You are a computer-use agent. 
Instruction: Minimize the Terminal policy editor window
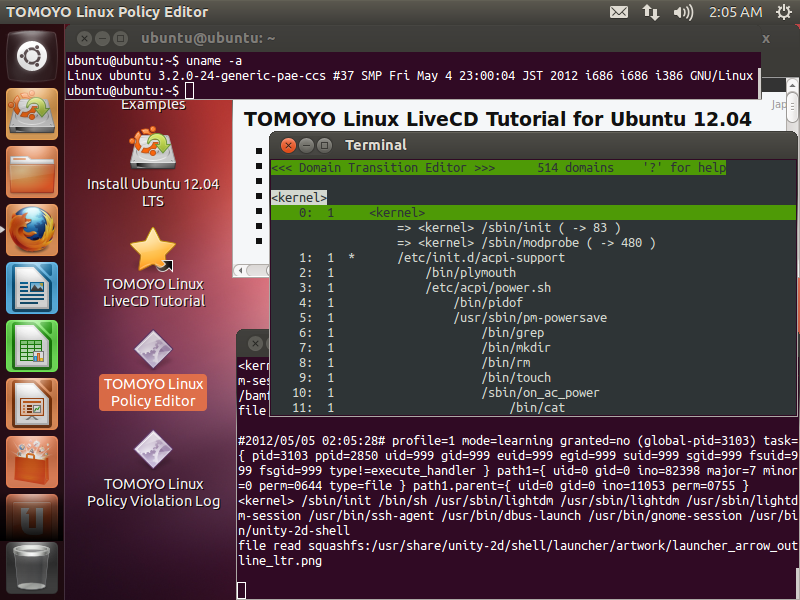[x=306, y=145]
